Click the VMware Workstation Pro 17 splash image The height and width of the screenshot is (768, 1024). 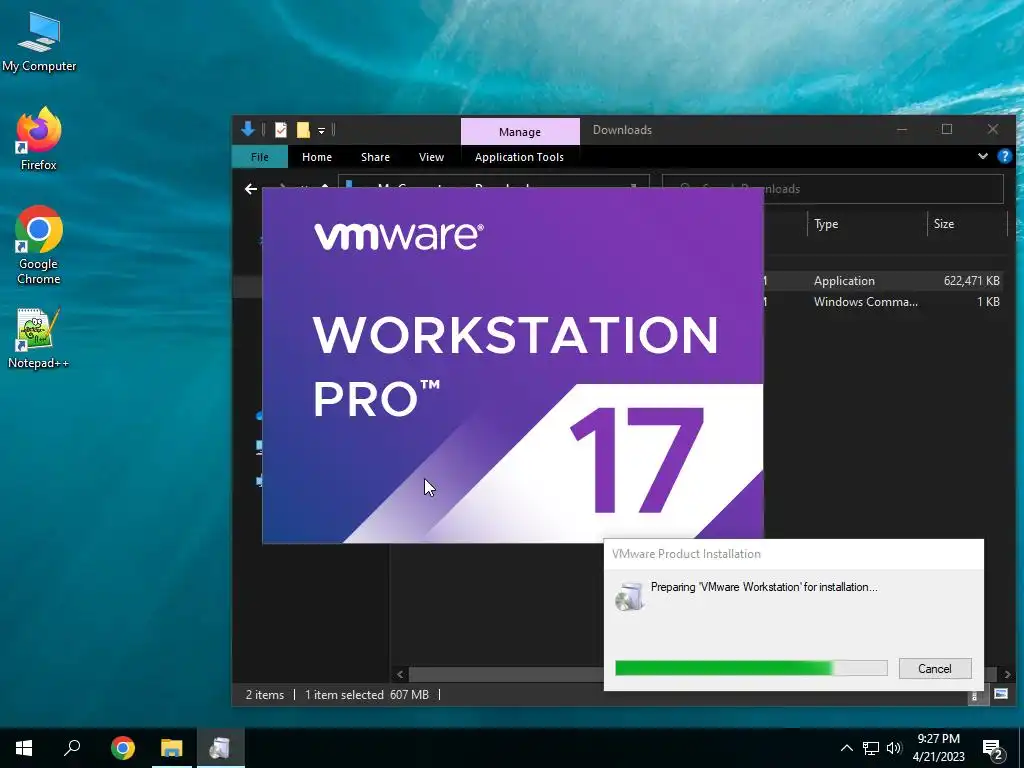click(x=513, y=364)
